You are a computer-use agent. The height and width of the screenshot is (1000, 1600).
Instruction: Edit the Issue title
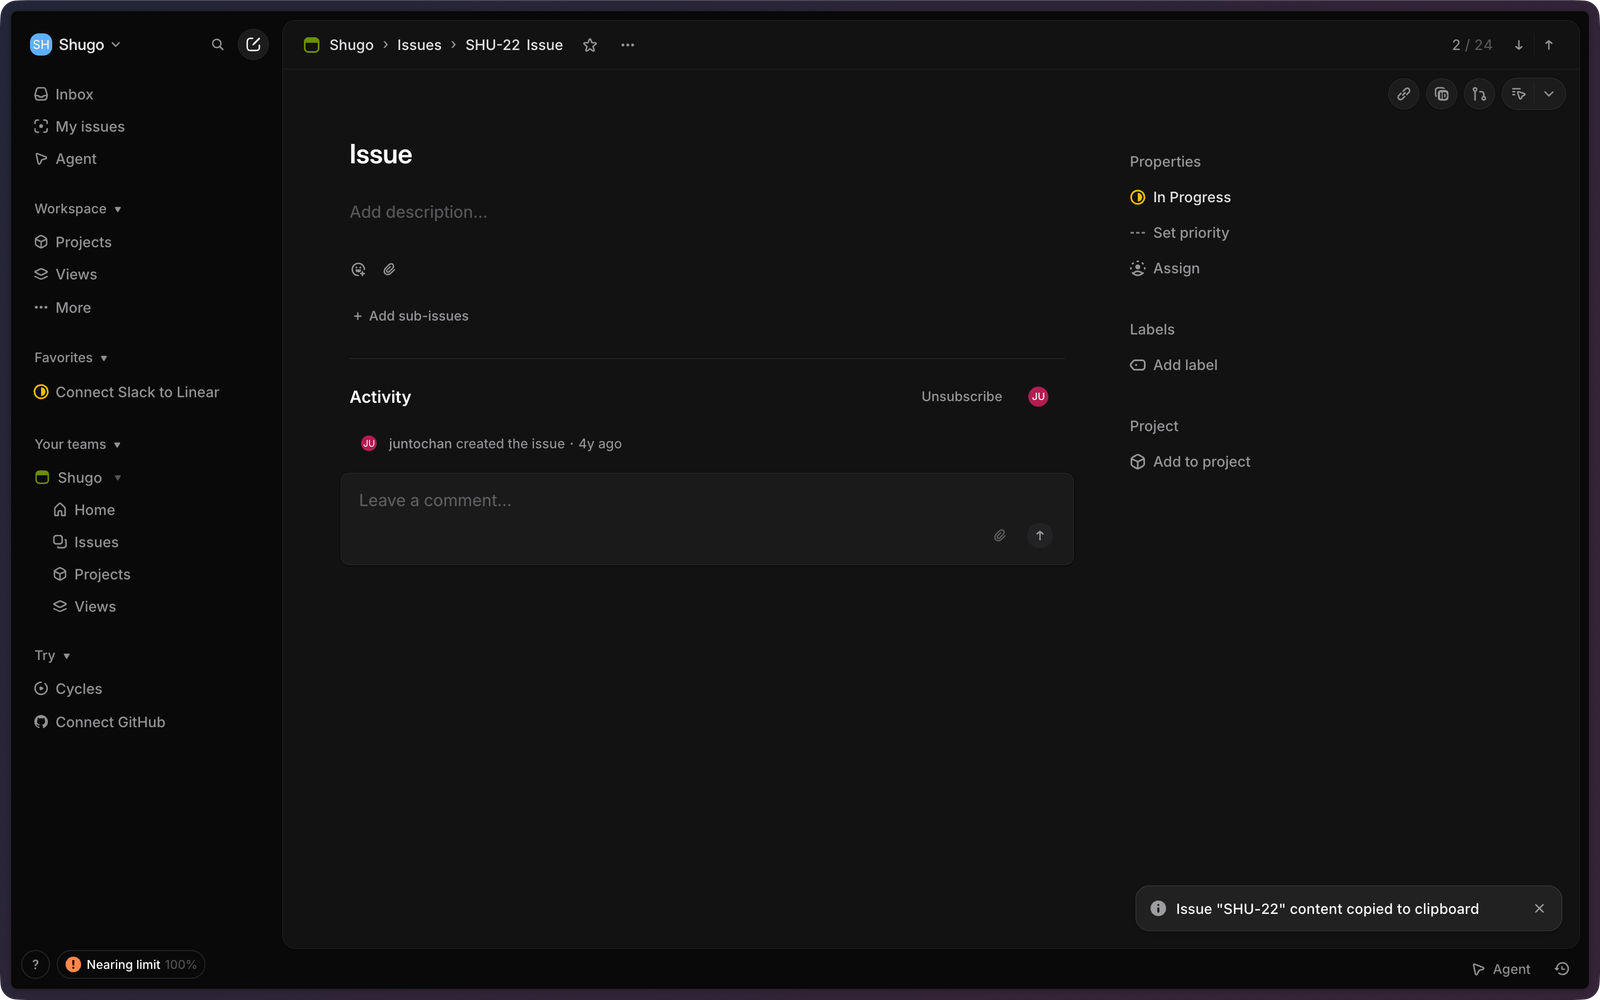coord(381,155)
